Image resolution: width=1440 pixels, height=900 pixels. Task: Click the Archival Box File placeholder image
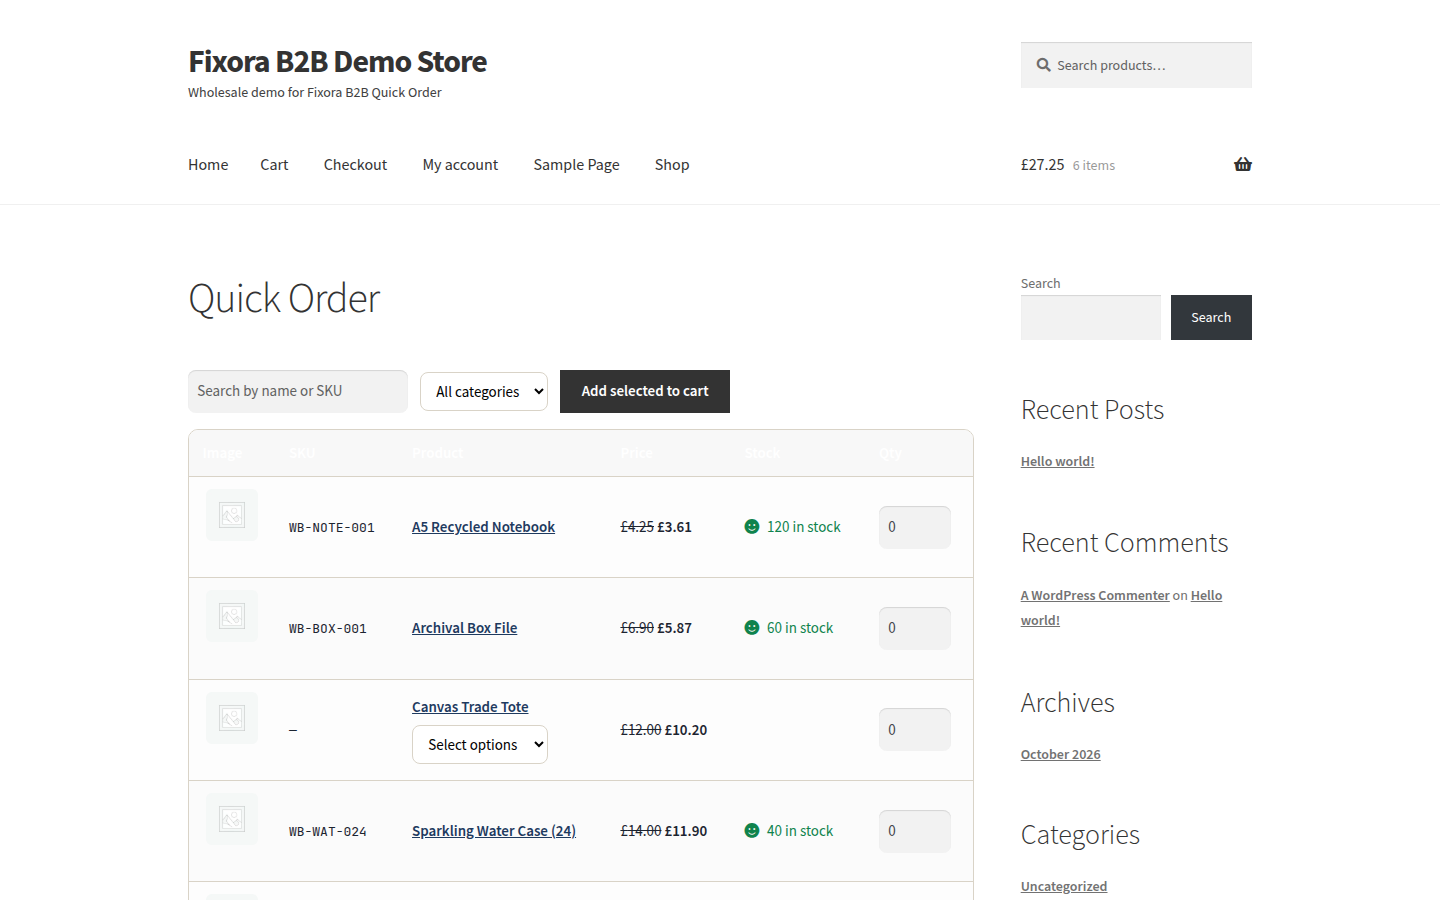[232, 616]
